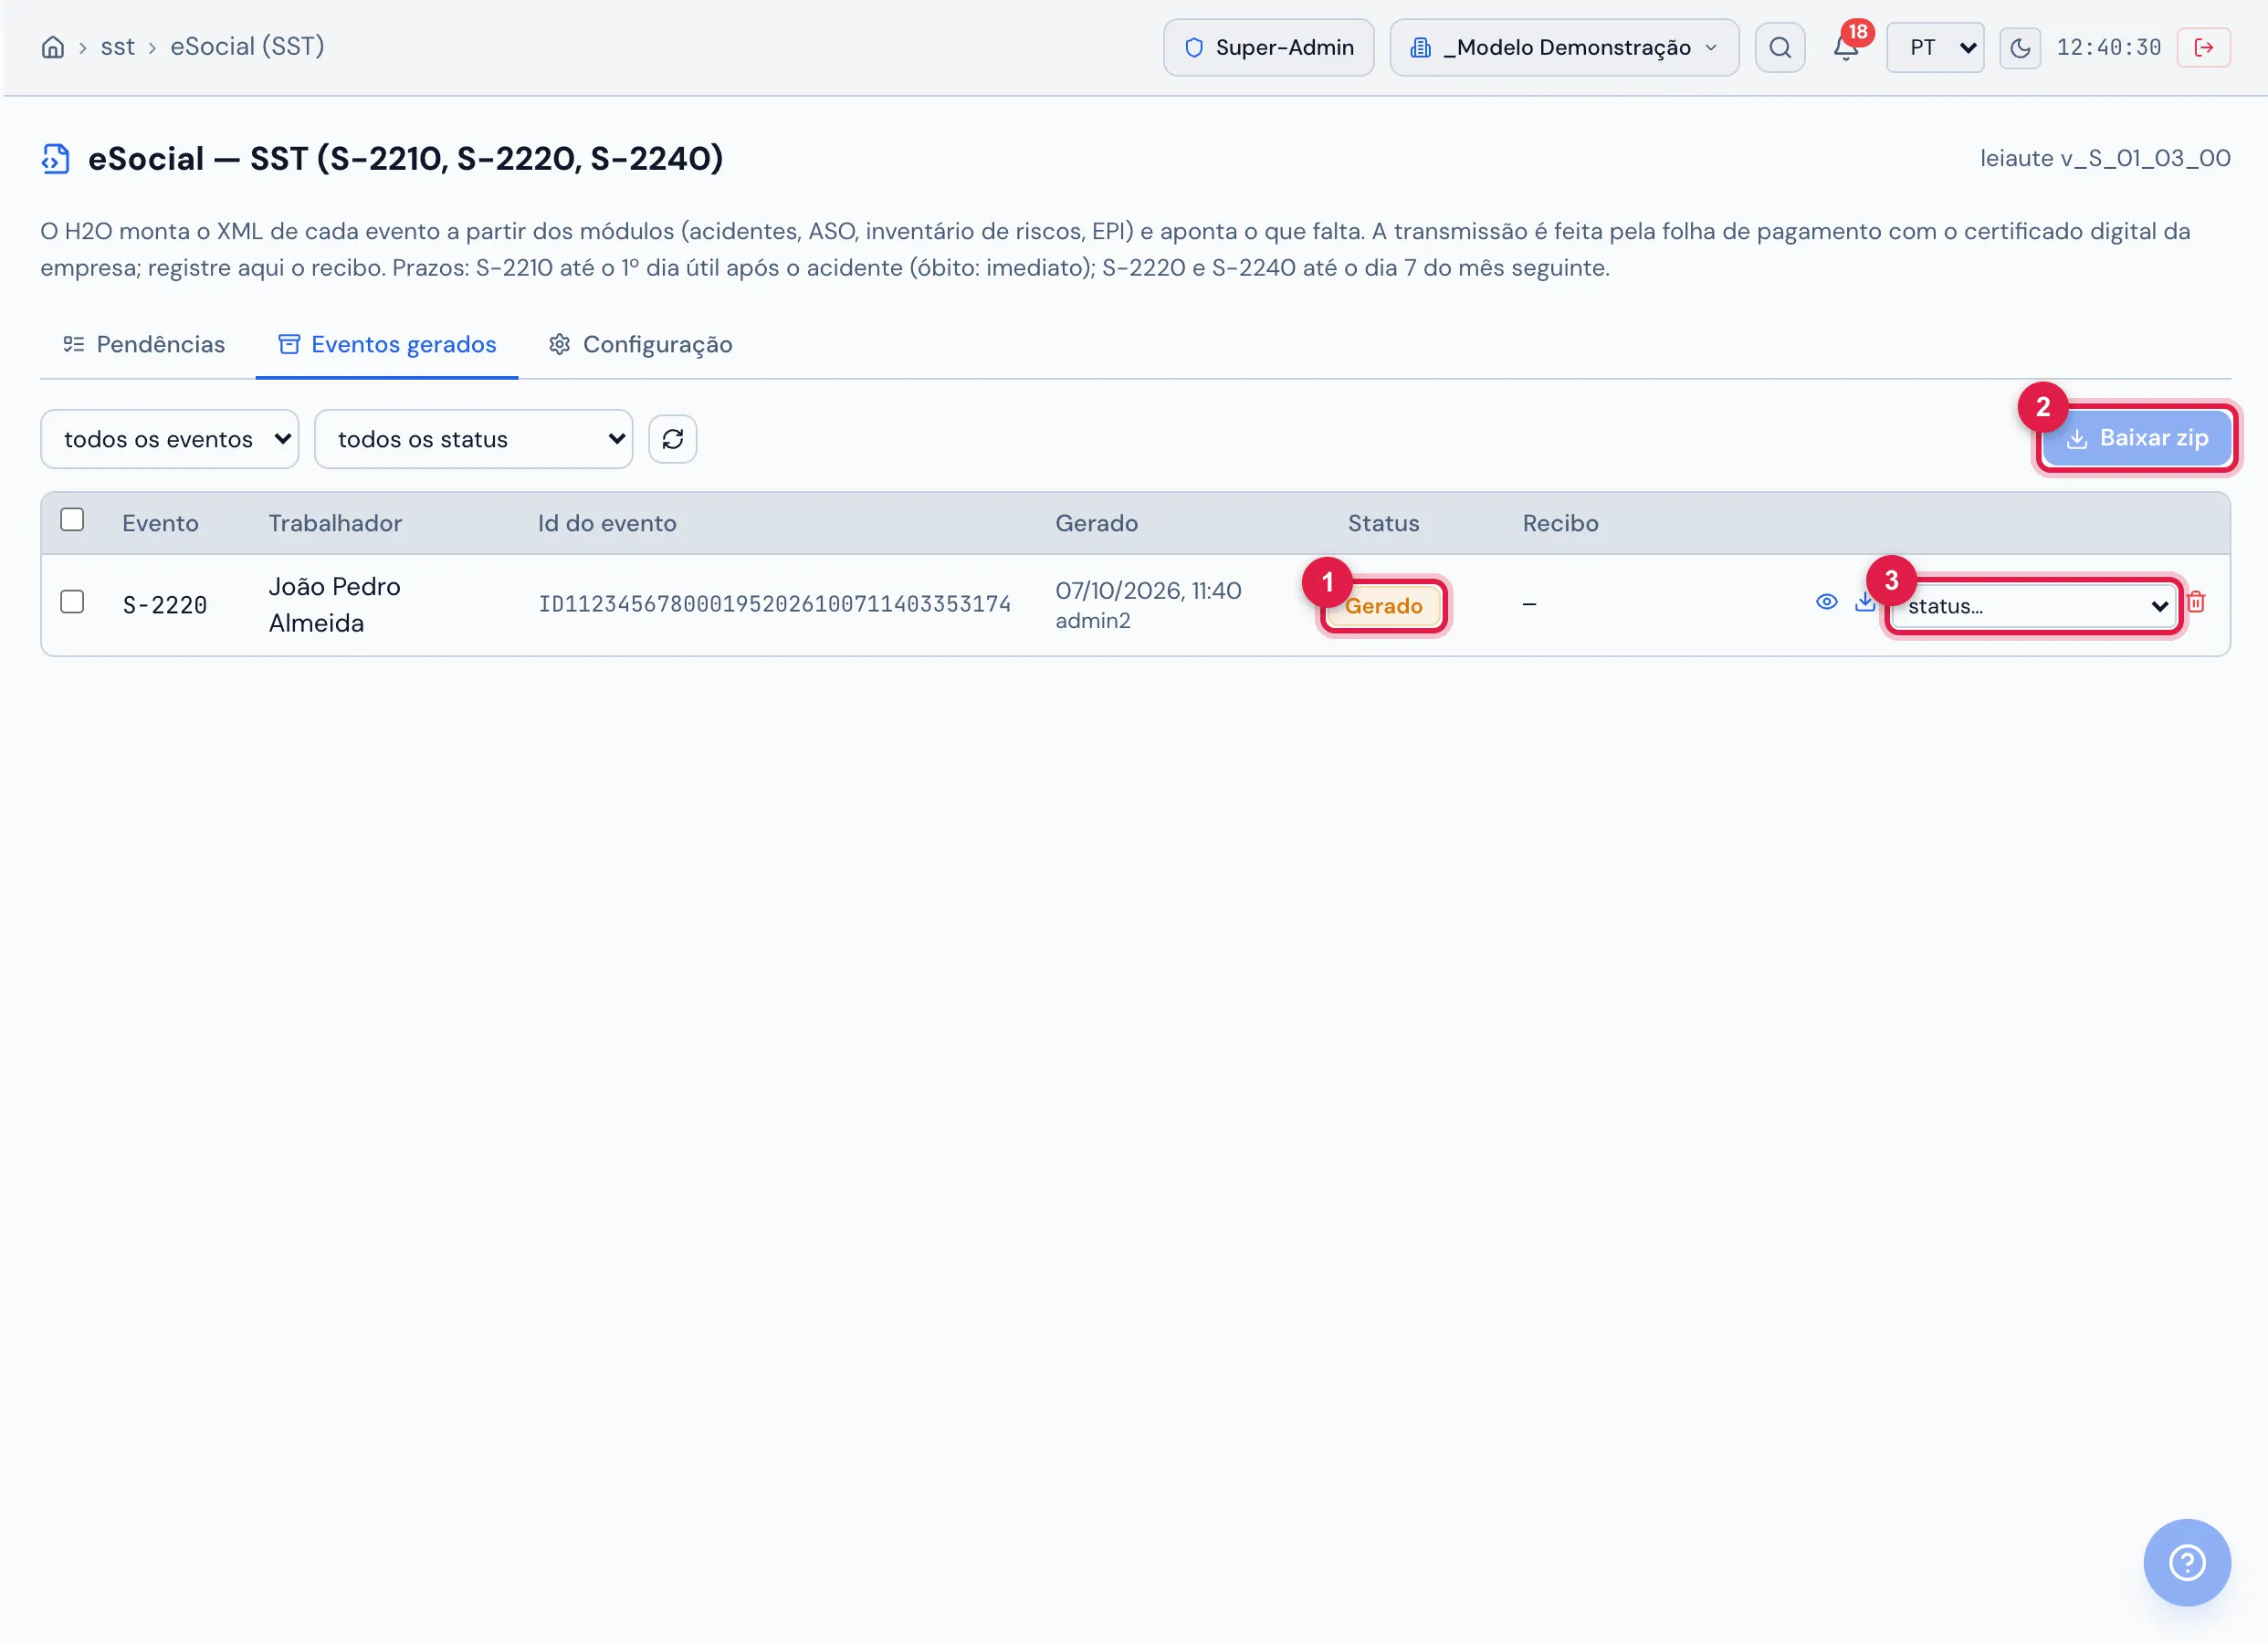Refresh the events list
The height and width of the screenshot is (1643, 2268).
[x=672, y=439]
